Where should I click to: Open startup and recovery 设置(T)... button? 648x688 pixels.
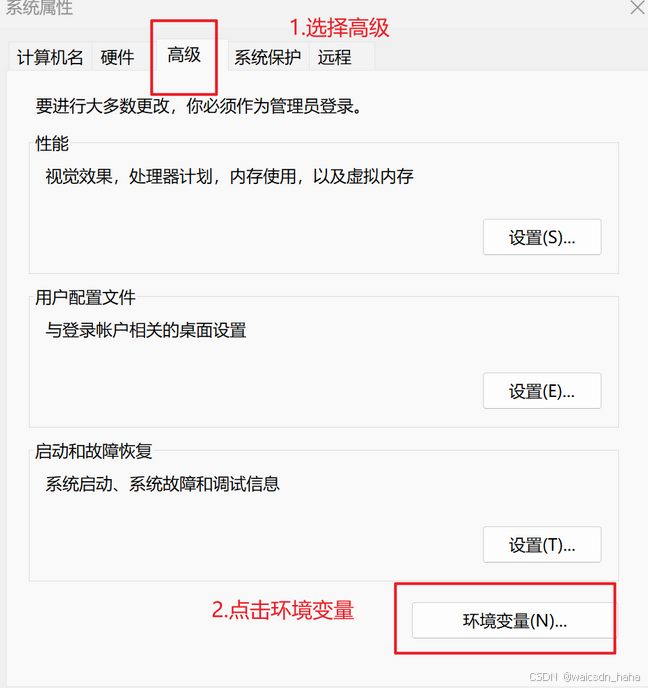tap(542, 545)
